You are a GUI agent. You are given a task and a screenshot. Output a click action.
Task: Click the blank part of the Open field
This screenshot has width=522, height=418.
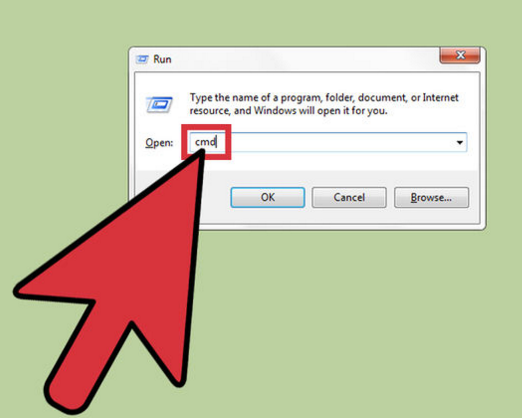pyautogui.click(x=333, y=142)
